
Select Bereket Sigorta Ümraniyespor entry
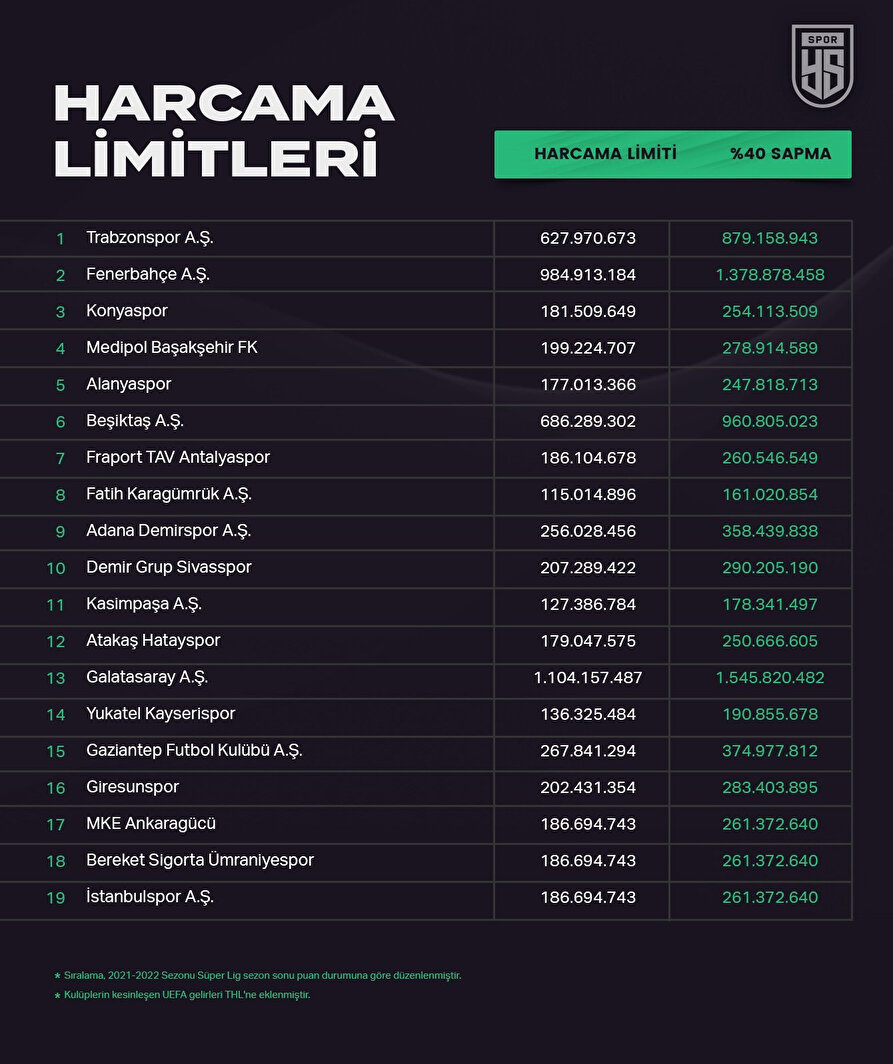coord(200,860)
